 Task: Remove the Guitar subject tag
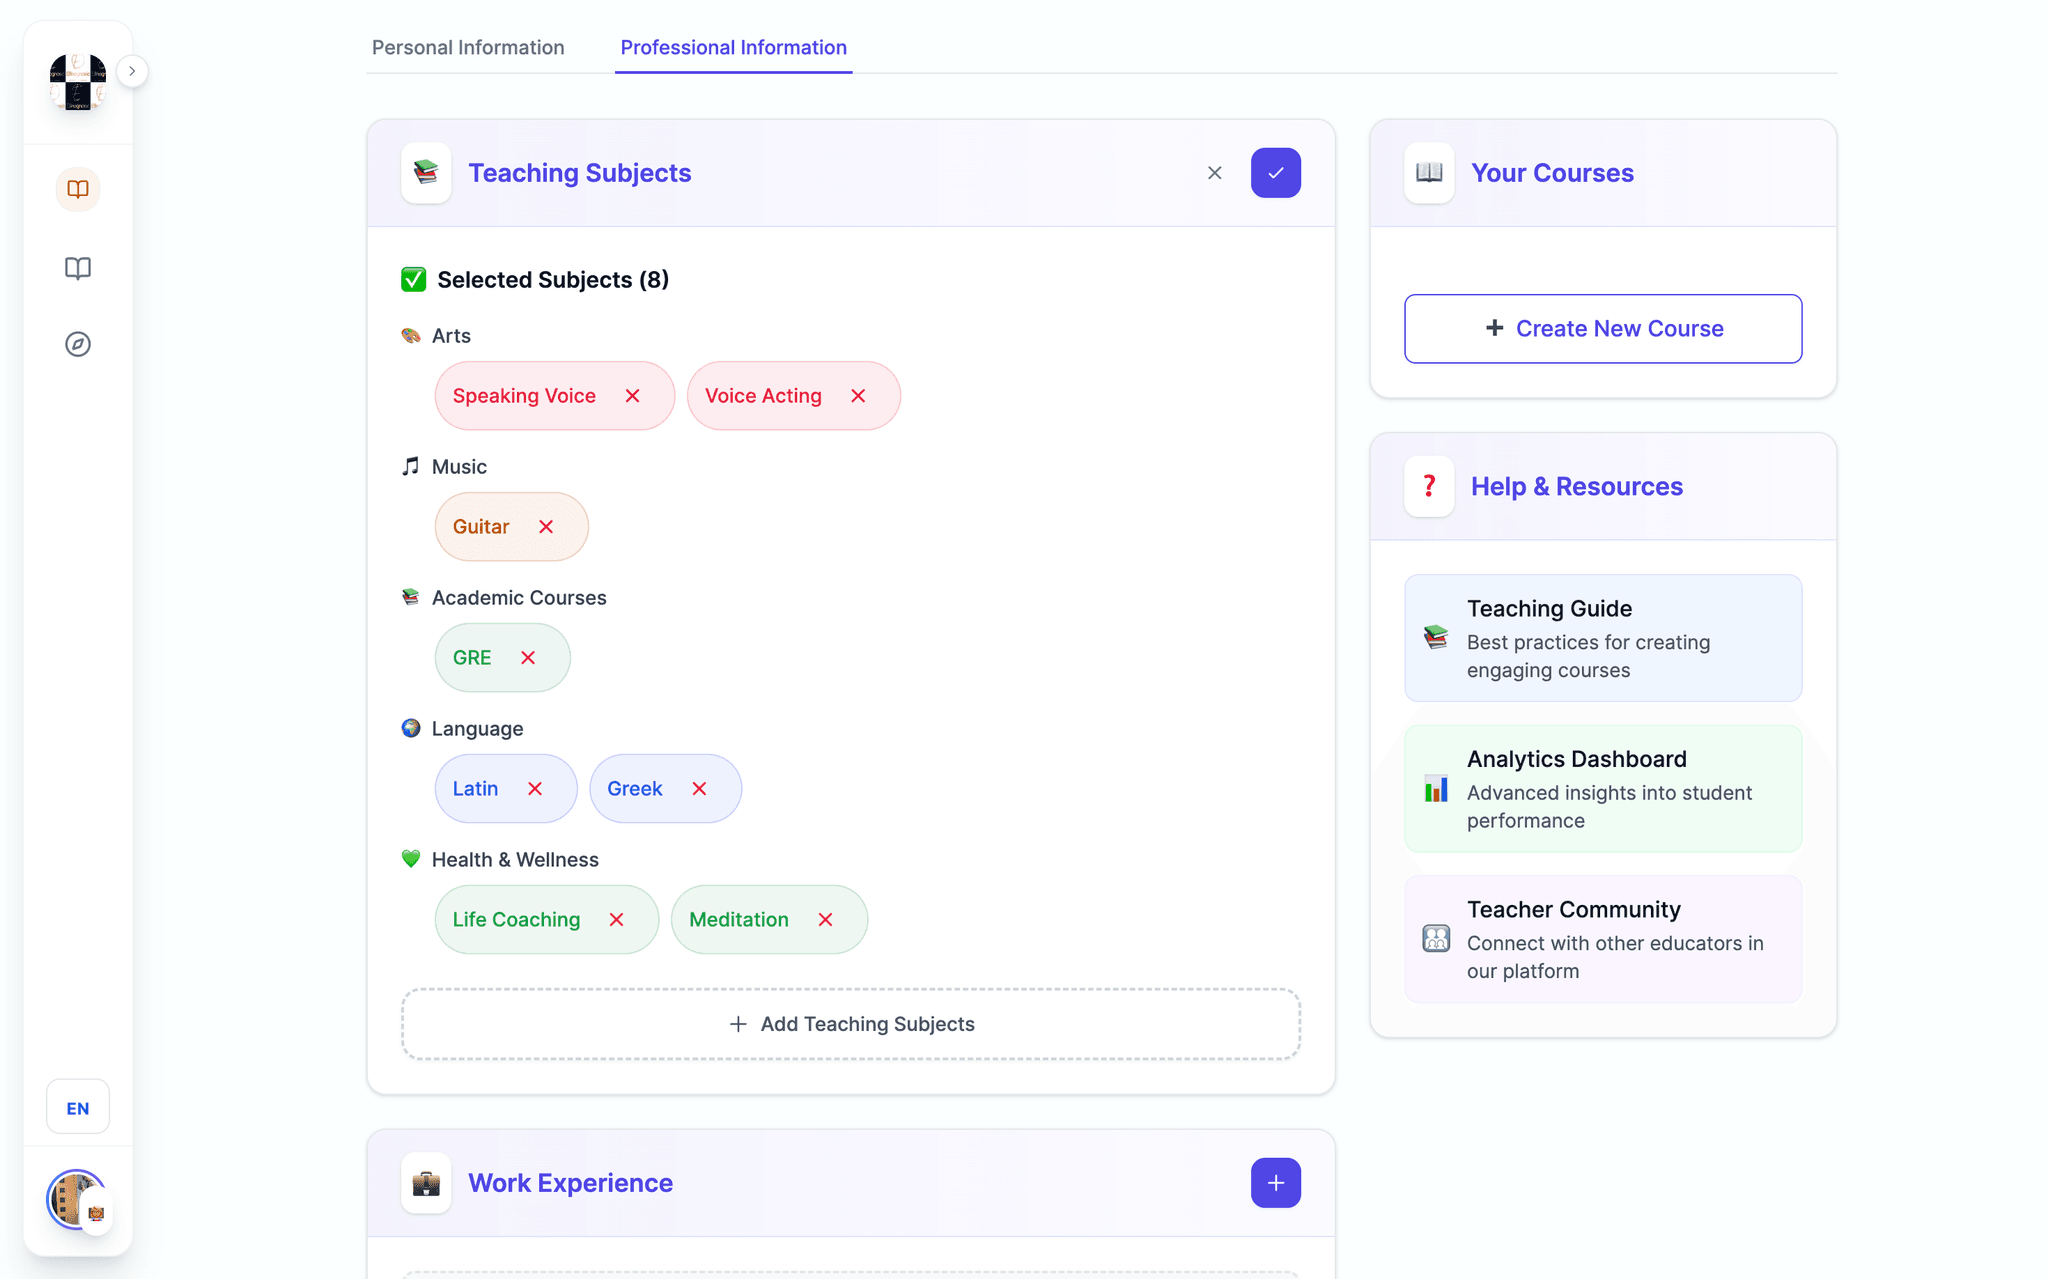(546, 527)
